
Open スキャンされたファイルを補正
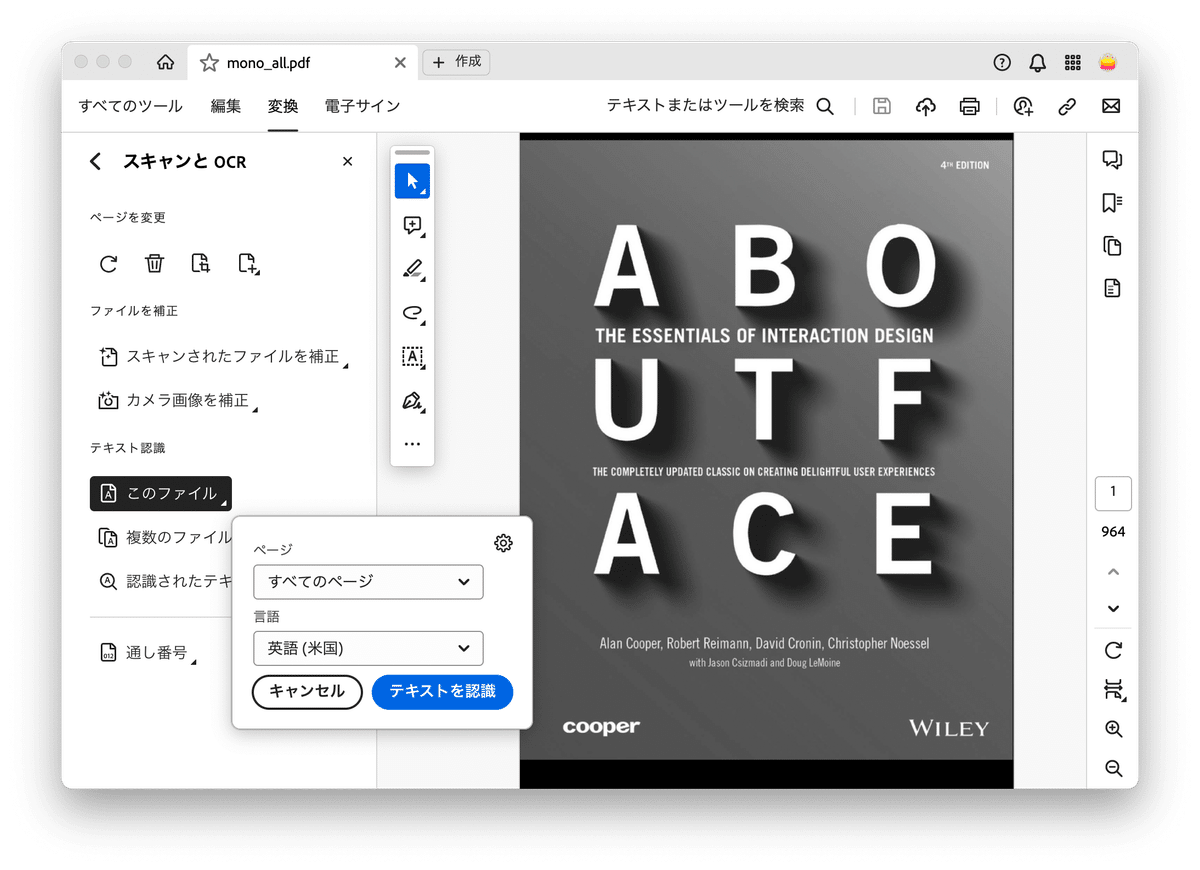(222, 357)
